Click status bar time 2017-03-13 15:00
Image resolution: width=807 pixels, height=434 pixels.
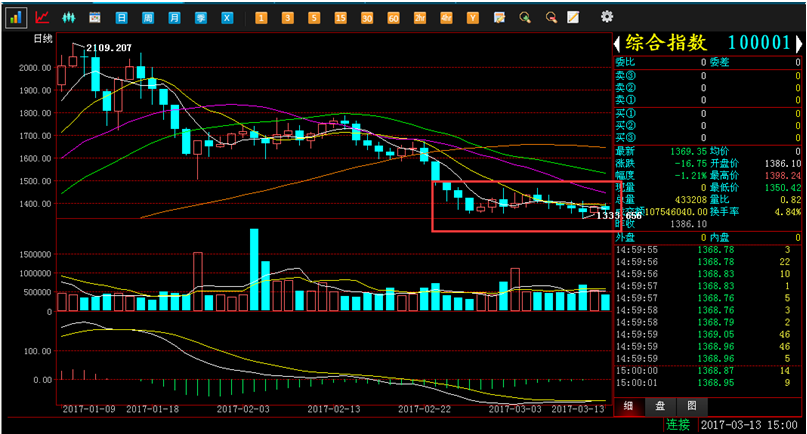click(749, 425)
